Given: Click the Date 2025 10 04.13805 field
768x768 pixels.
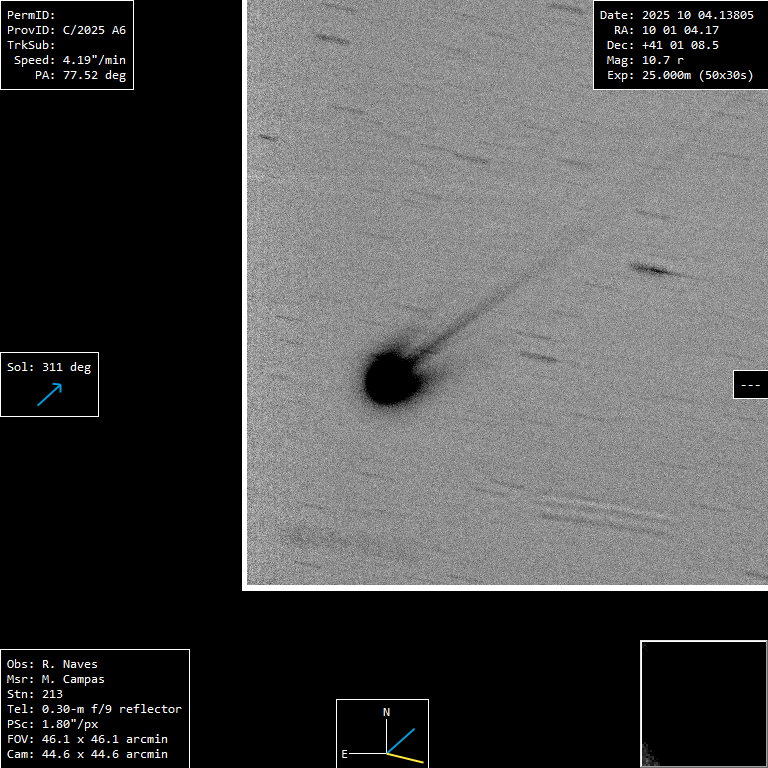Looking at the screenshot, I should click(677, 15).
